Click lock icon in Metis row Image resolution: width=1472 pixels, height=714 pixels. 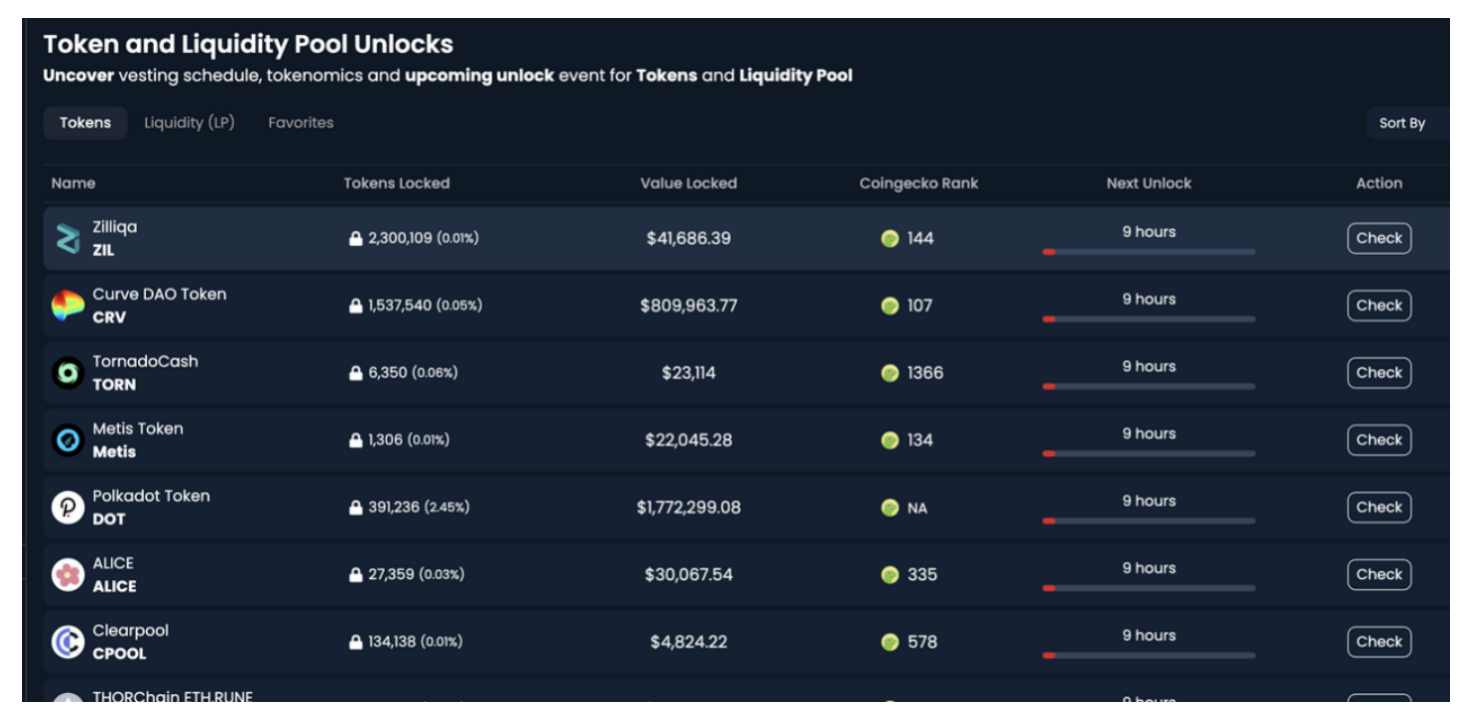click(x=355, y=440)
